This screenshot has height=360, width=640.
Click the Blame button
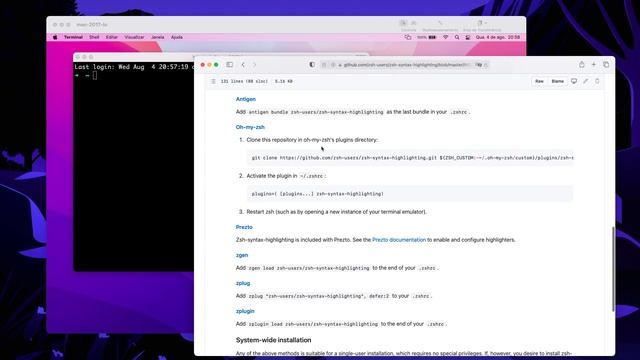(558, 81)
